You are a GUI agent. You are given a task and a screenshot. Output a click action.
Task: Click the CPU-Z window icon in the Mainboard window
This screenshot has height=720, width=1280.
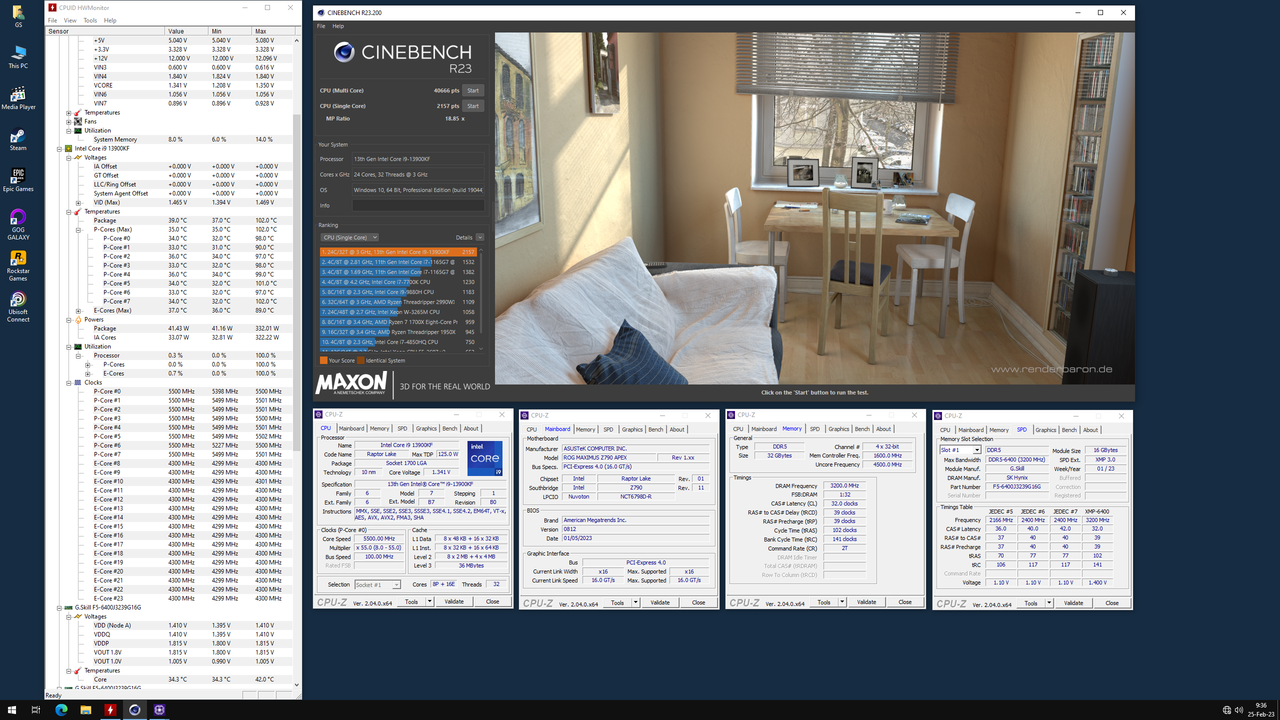525,415
